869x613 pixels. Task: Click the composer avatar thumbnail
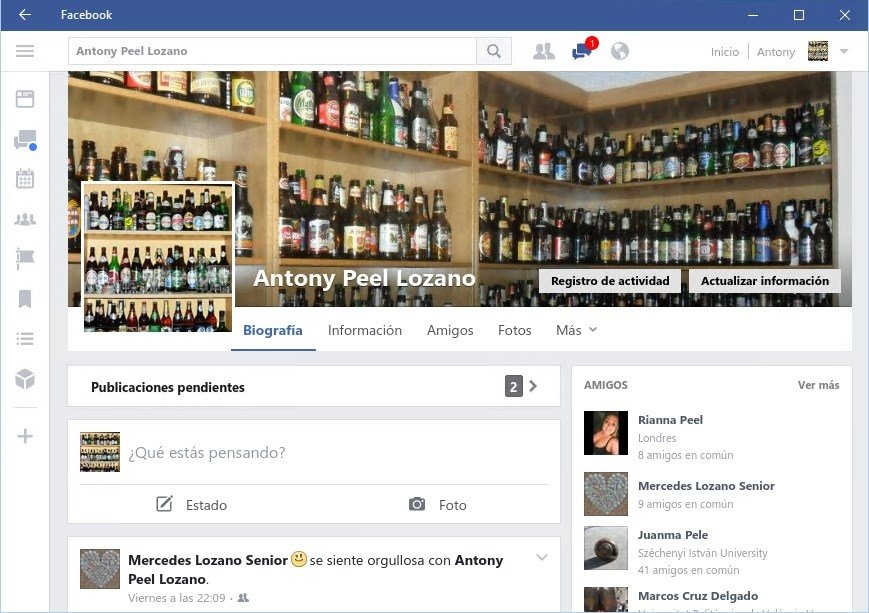click(x=100, y=452)
